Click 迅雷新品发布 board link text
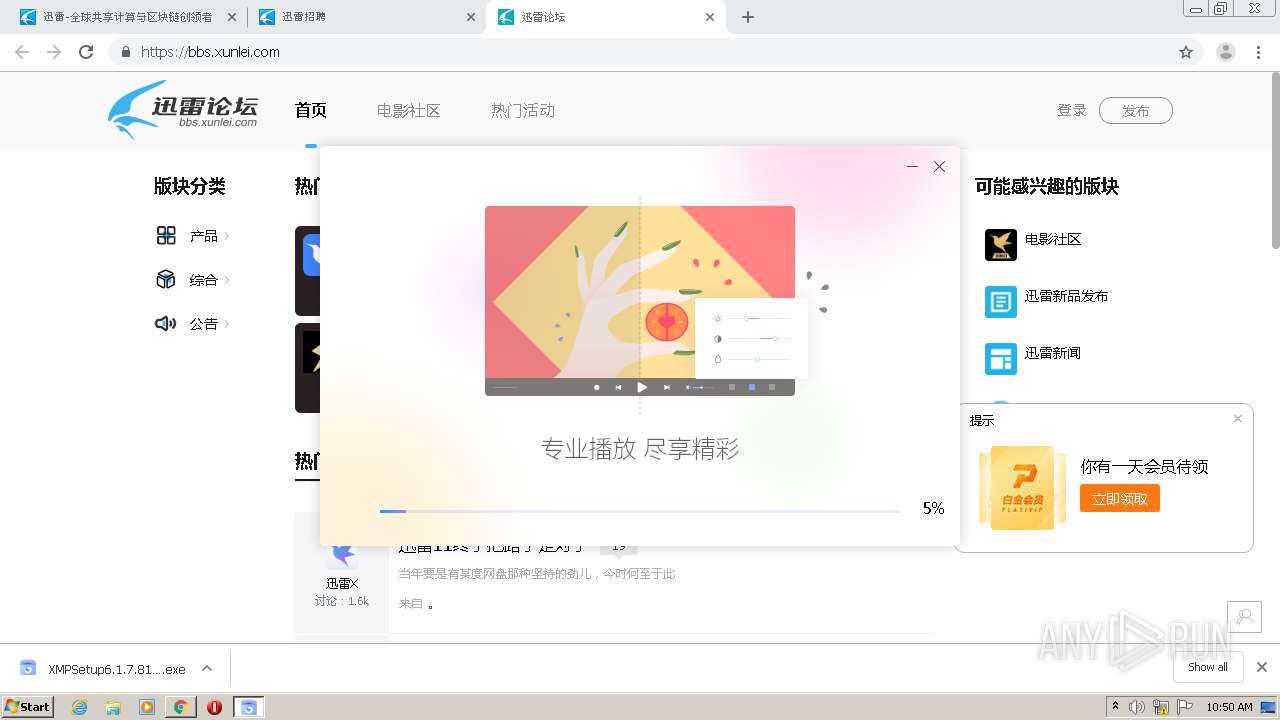The height and width of the screenshot is (720, 1280). point(1066,296)
